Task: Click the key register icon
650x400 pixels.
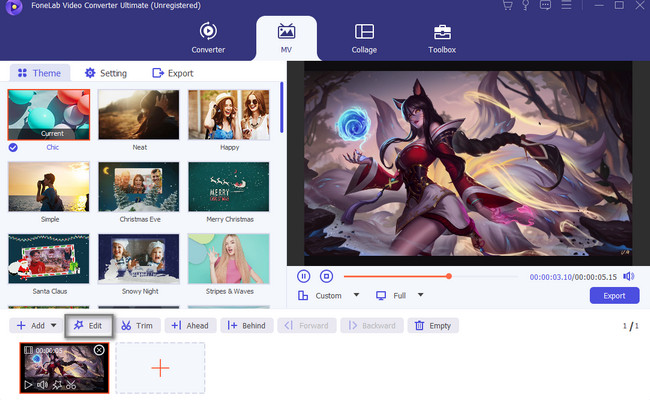Action: pyautogui.click(x=526, y=5)
